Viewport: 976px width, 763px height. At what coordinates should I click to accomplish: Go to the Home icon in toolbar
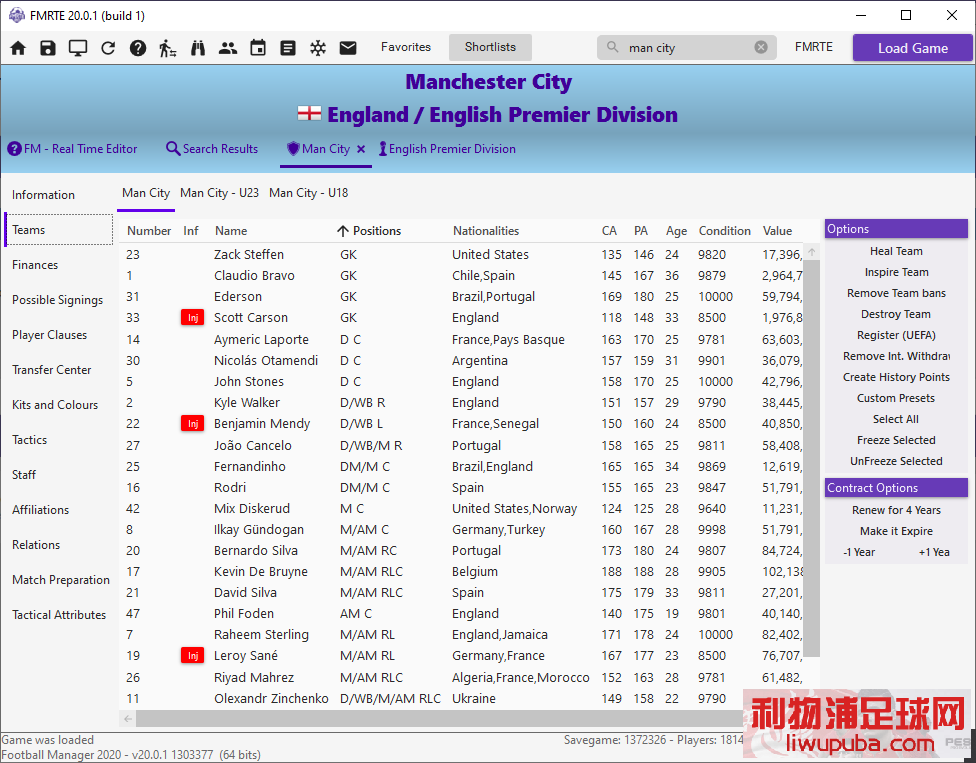pyautogui.click(x=18, y=48)
